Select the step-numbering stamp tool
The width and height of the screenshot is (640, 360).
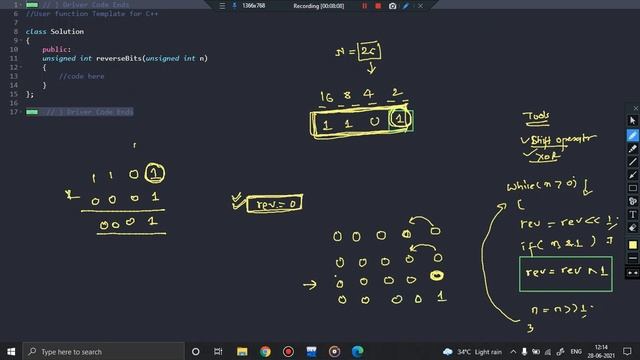(632, 201)
